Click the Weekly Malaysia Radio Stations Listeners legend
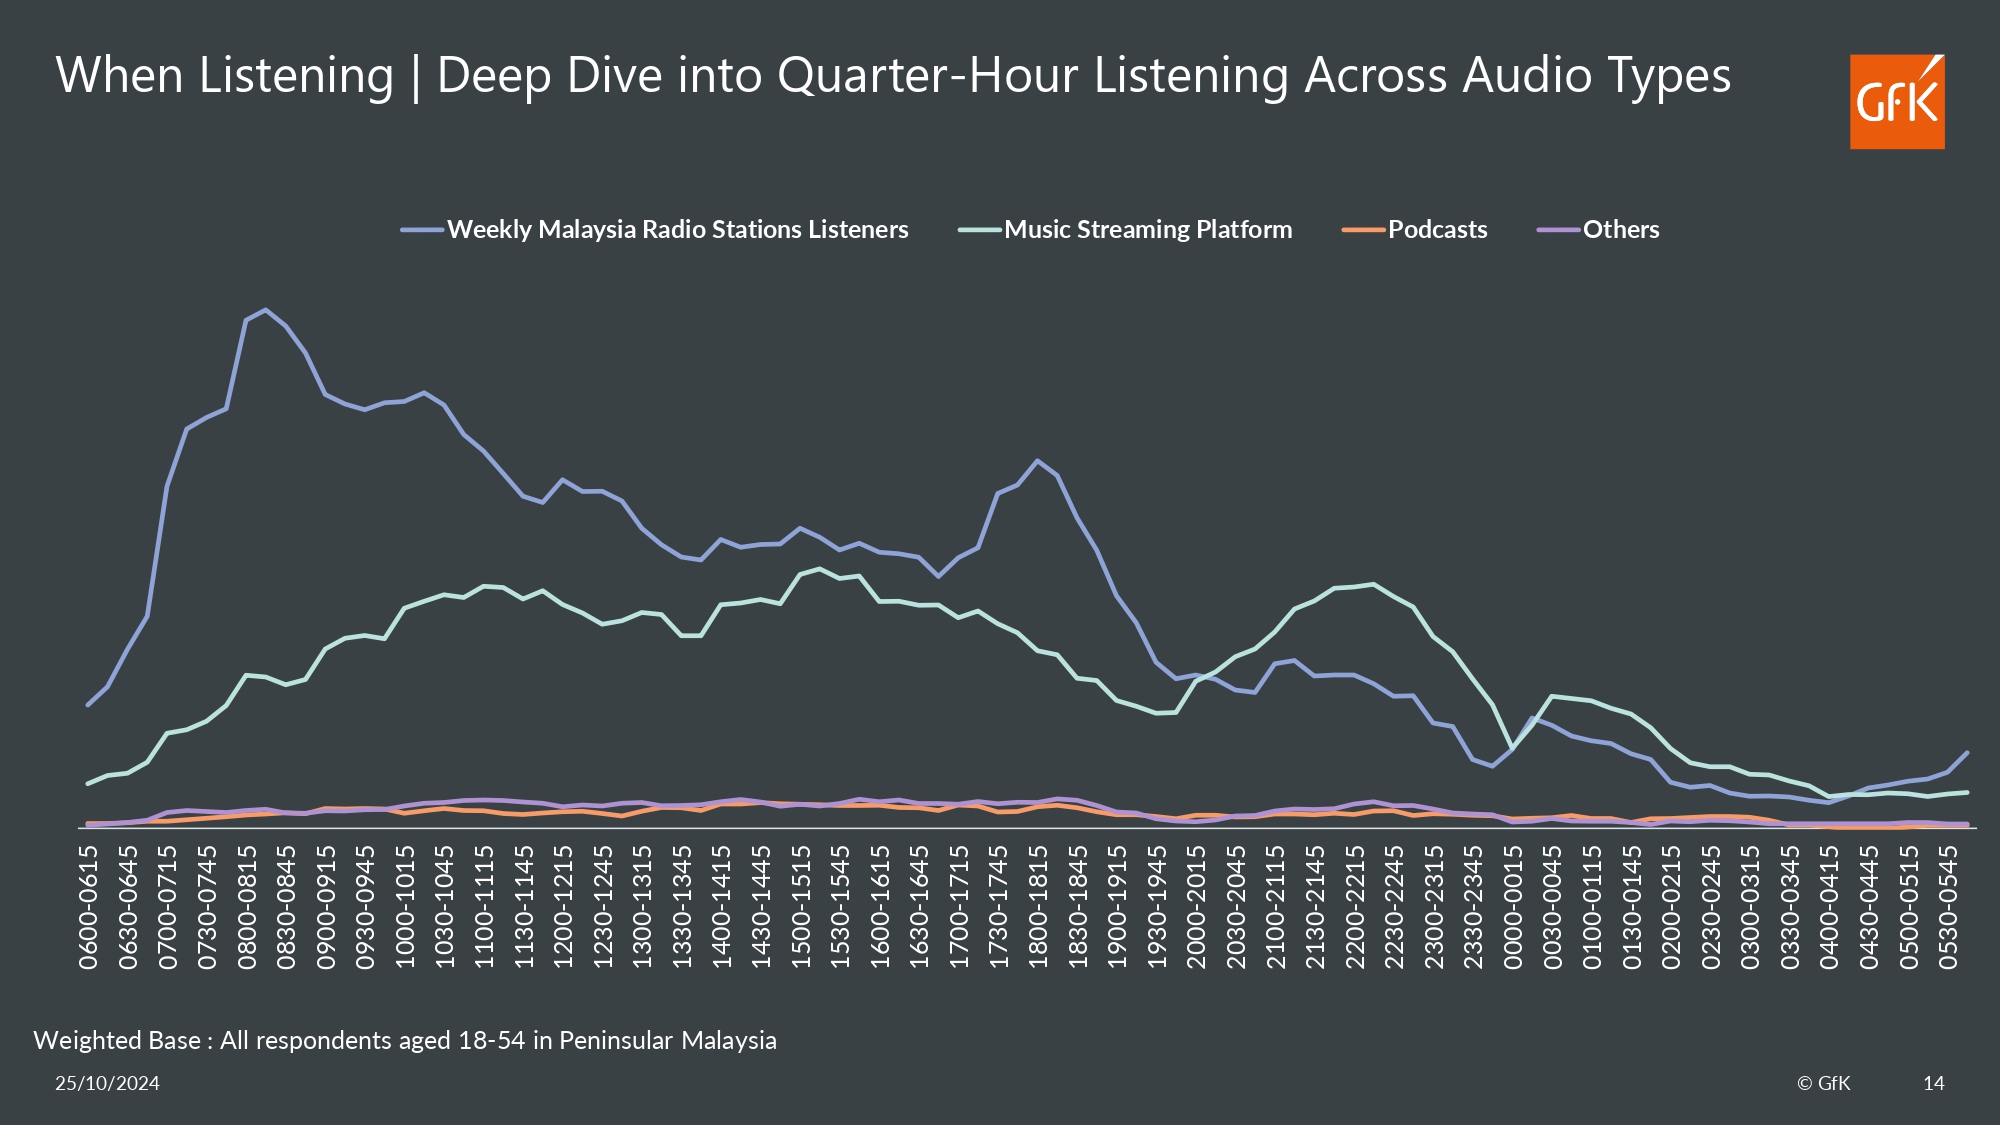Screen dimensions: 2000x1125 click(677, 230)
